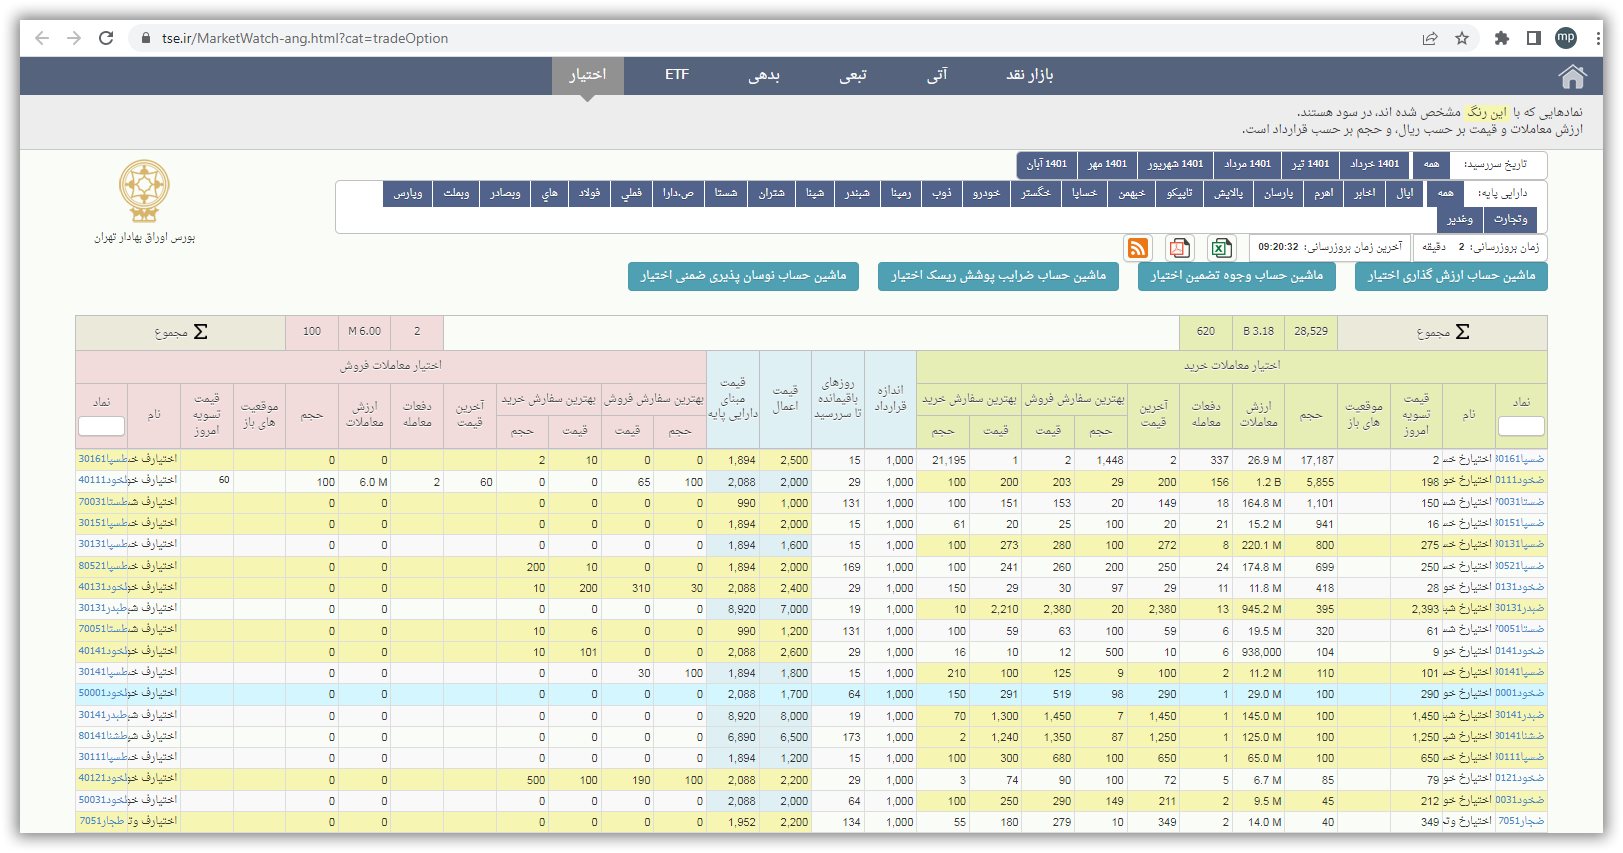
Task: Share this page using the share icon
Action: tap(1430, 38)
